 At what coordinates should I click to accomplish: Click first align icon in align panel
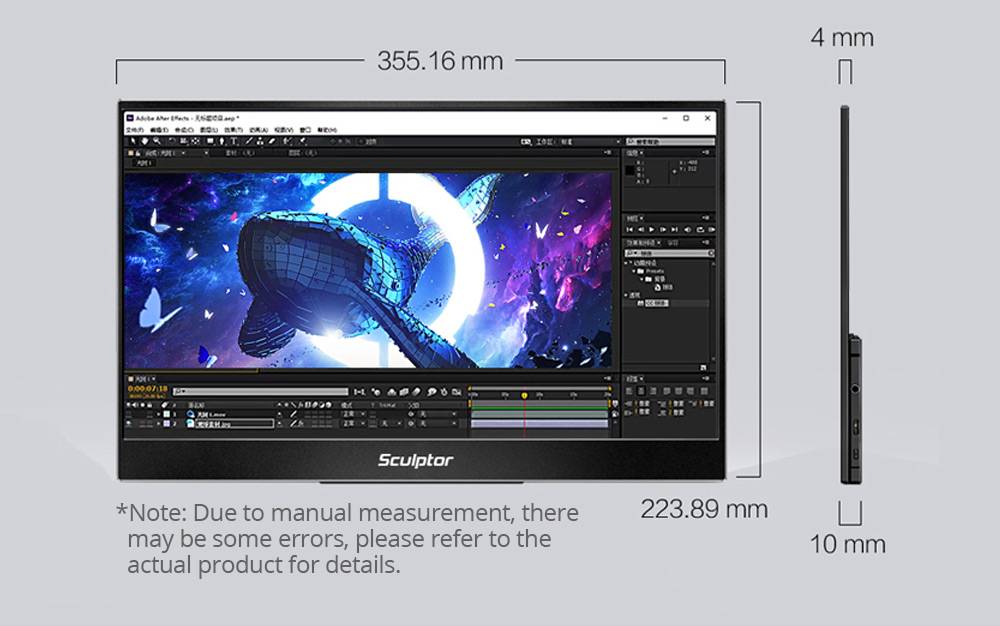(629, 391)
